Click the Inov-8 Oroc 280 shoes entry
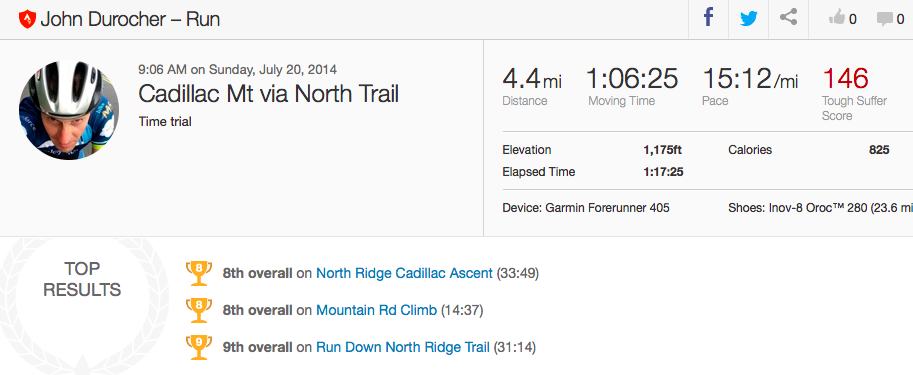Image resolution: width=913 pixels, height=375 pixels. coord(820,208)
